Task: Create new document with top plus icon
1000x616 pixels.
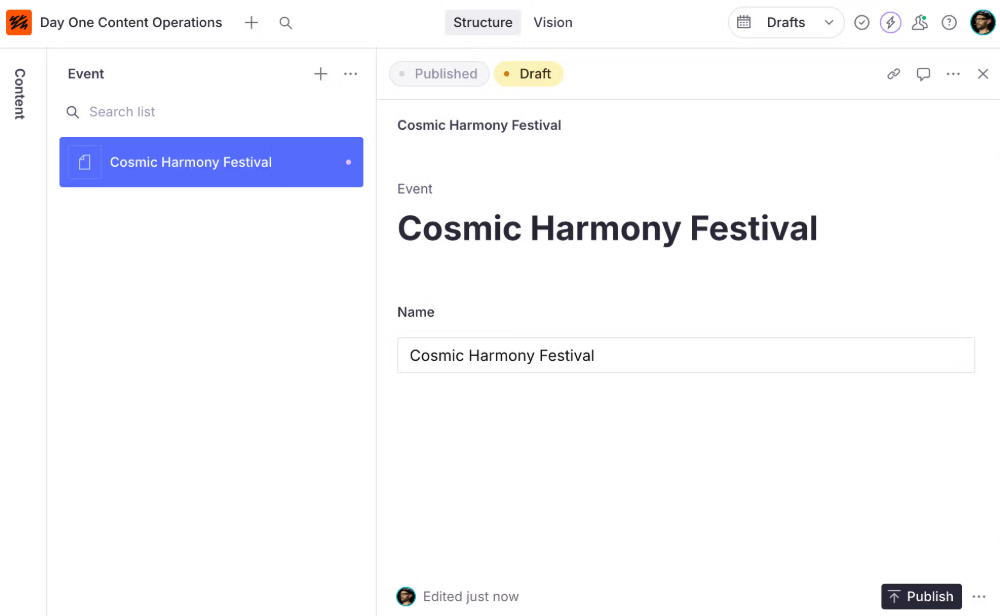Action: pos(251,23)
